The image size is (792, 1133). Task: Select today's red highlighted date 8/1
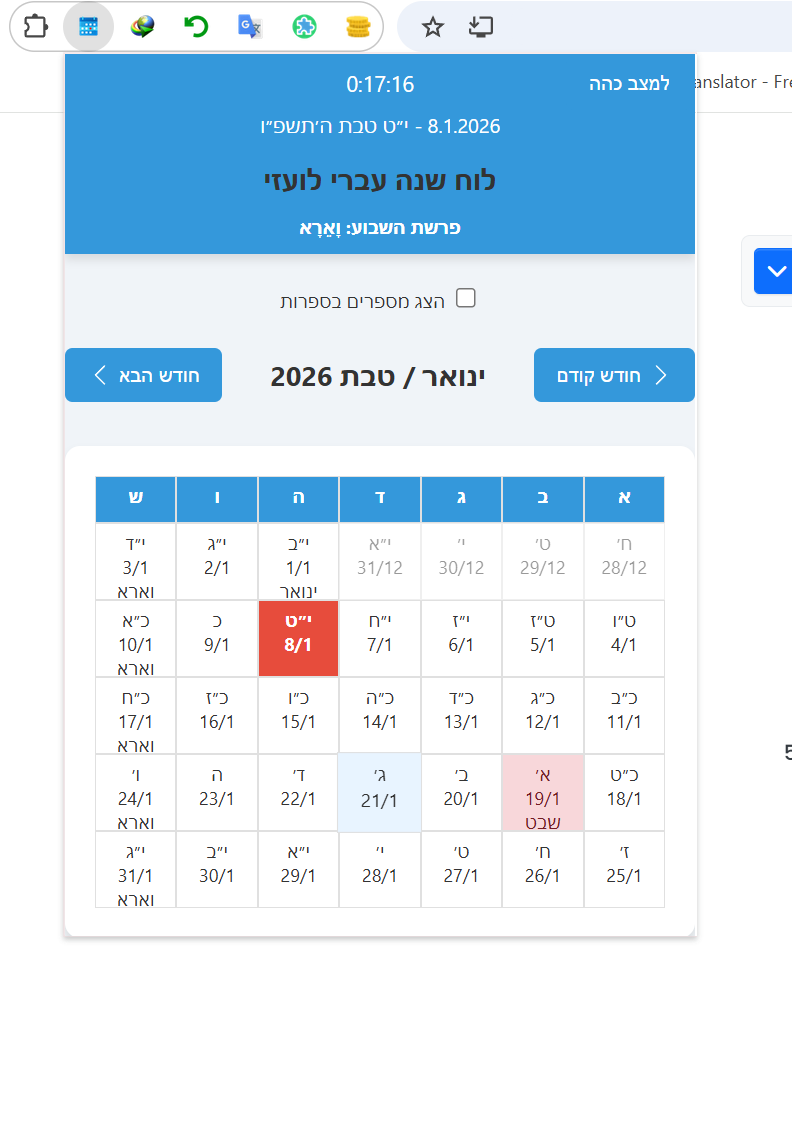click(298, 639)
